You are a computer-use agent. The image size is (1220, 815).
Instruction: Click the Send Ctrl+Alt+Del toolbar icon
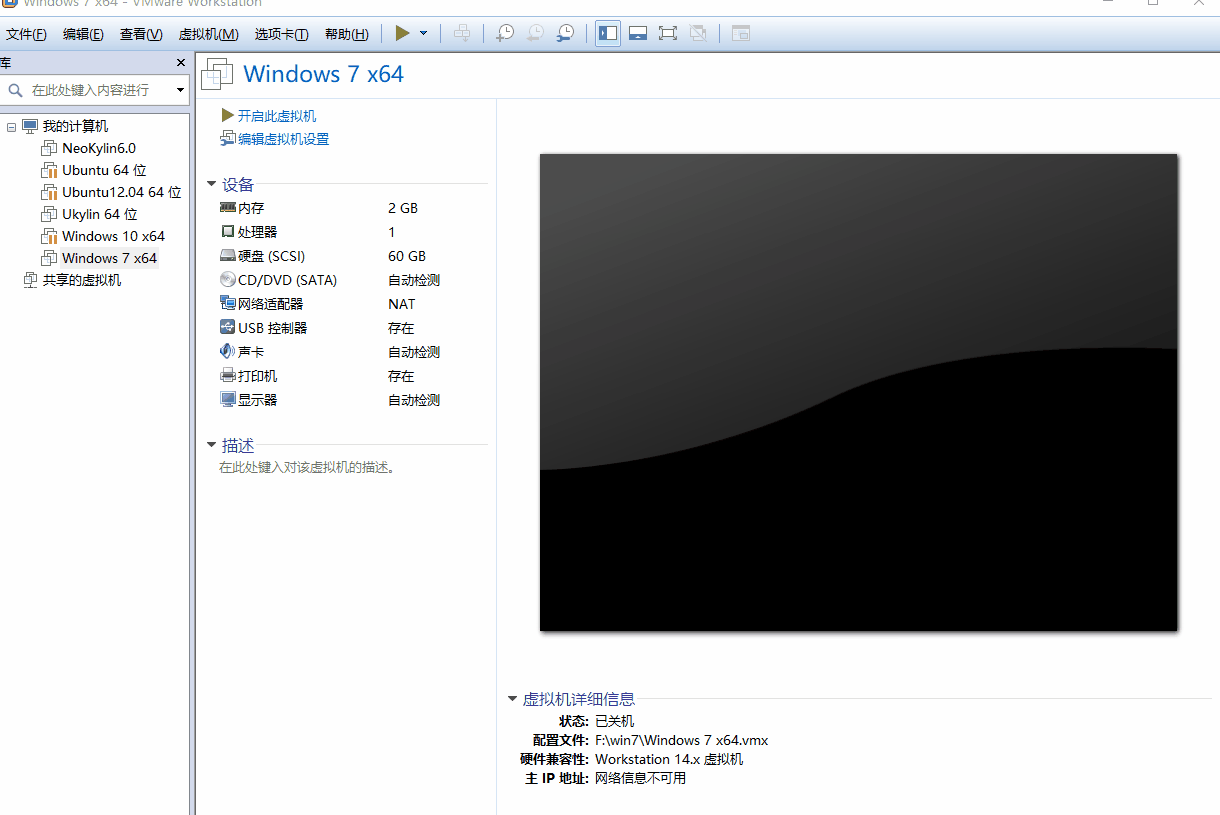(x=462, y=33)
